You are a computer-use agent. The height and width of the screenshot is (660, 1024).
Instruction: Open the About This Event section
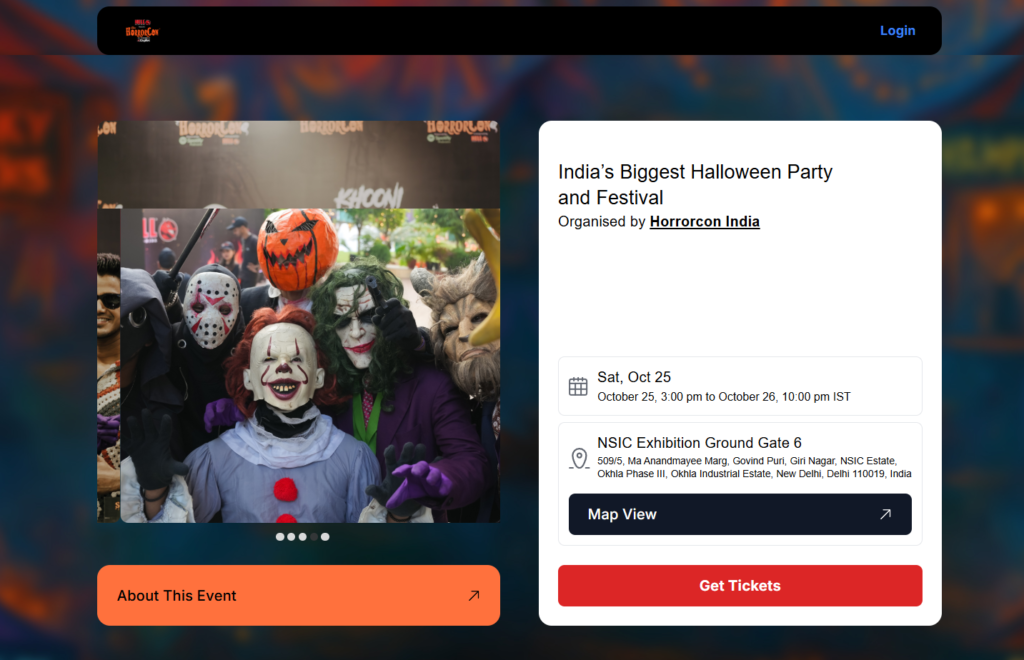[298, 594]
